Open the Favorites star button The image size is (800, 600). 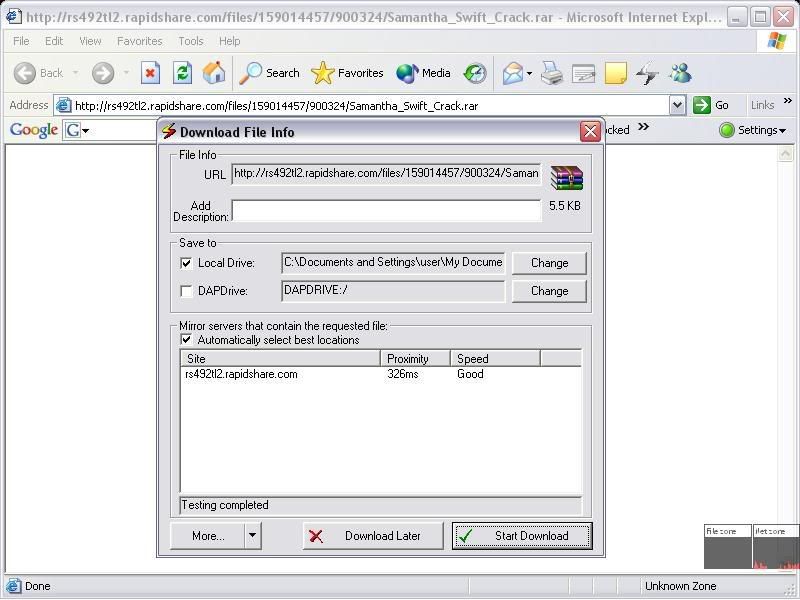(x=347, y=73)
